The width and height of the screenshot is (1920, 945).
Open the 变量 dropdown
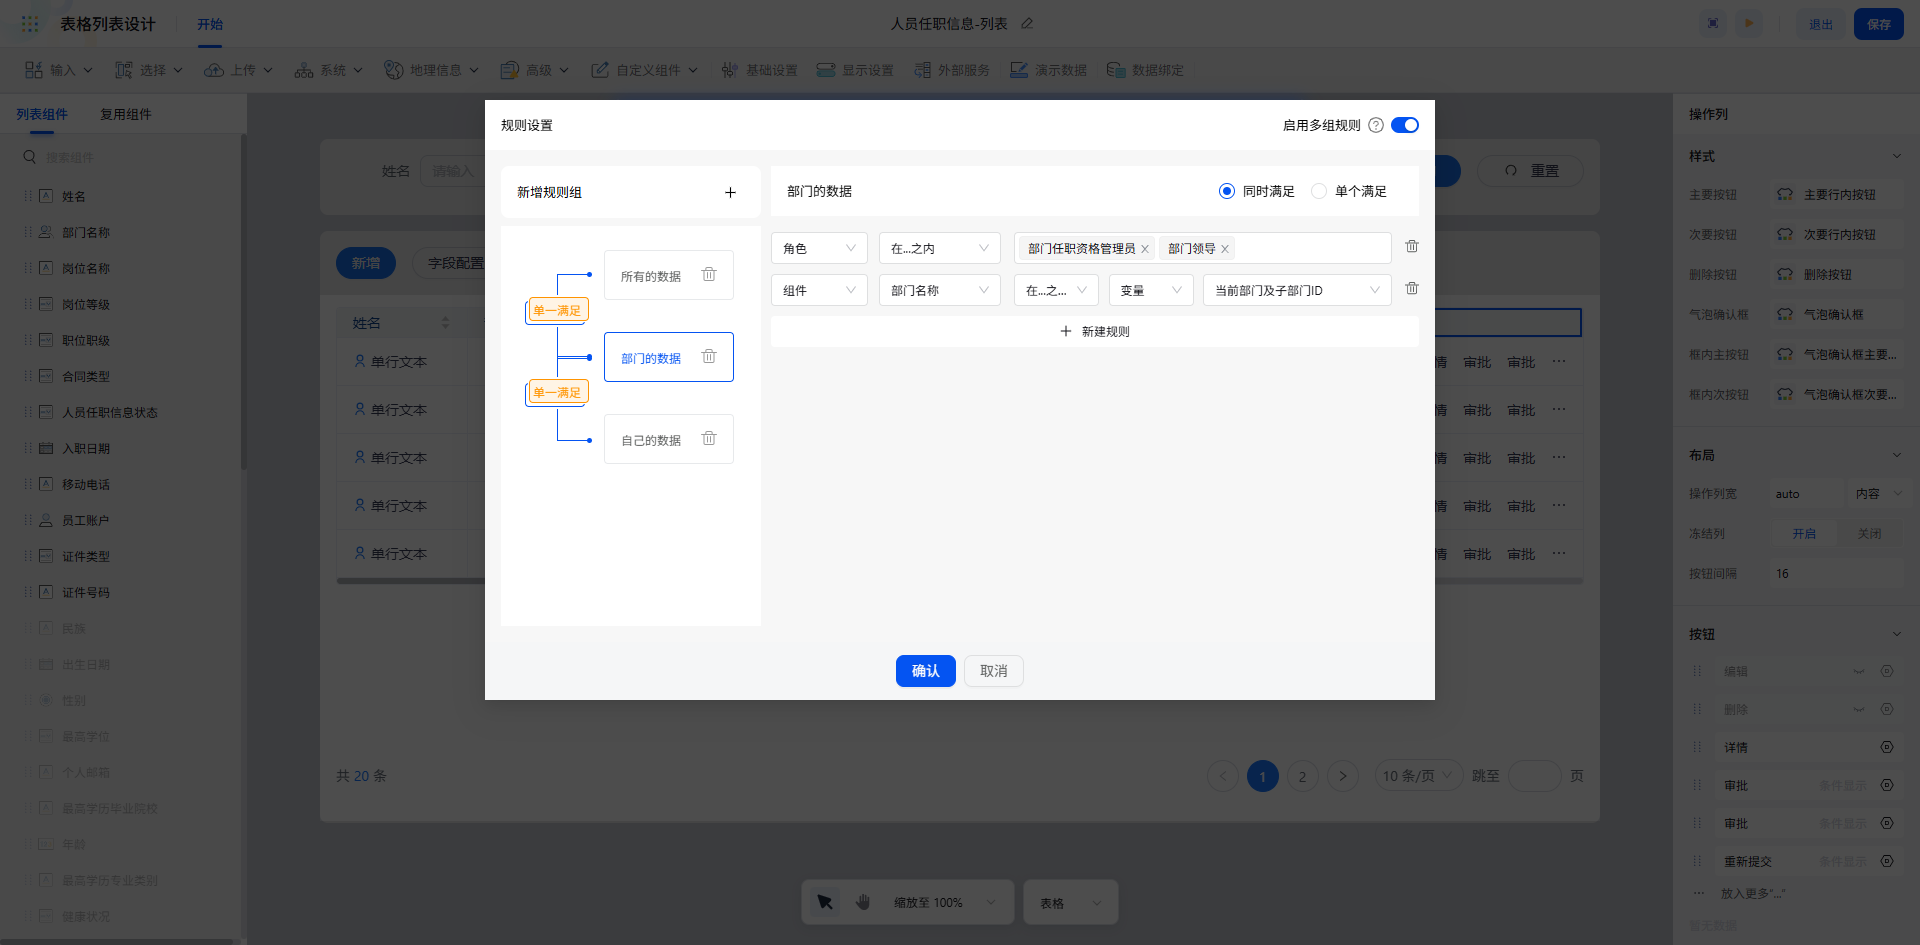coord(1151,290)
